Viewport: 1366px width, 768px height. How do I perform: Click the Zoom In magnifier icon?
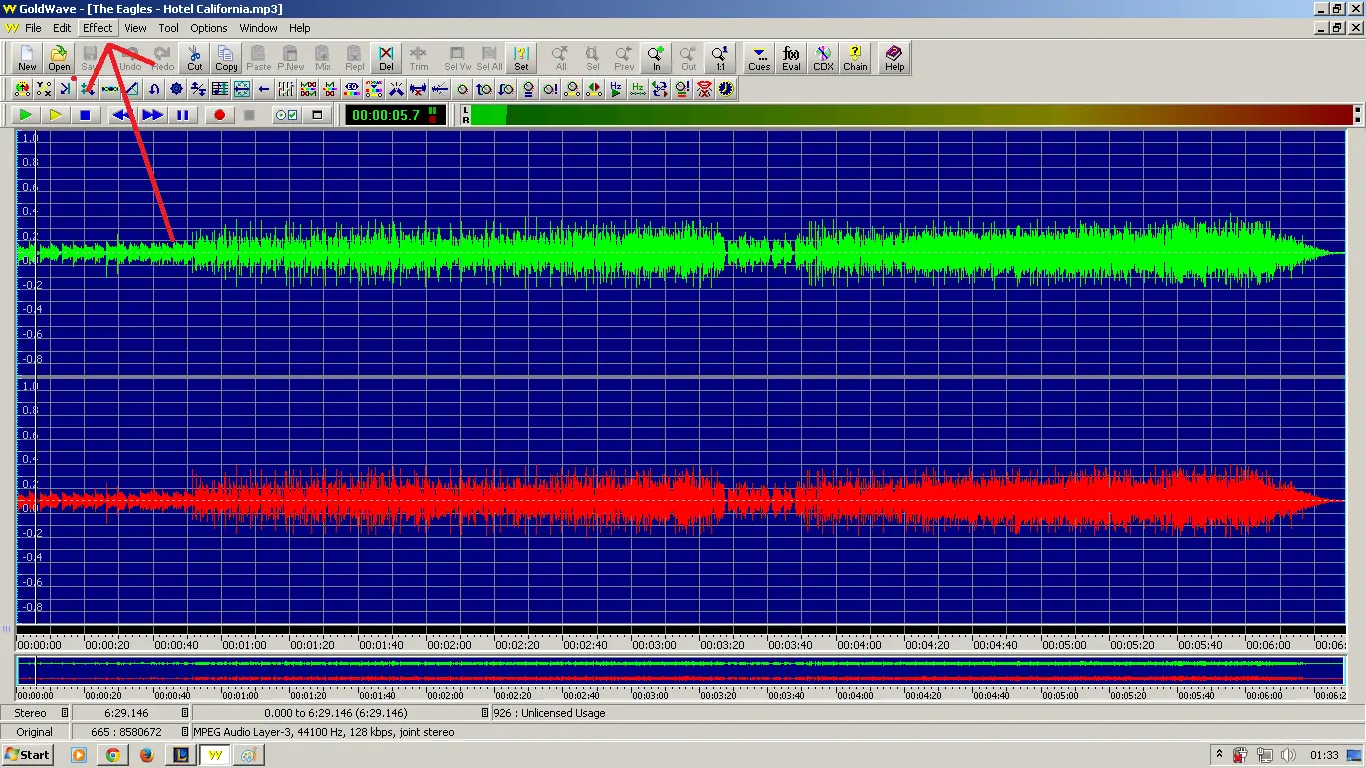(x=656, y=58)
